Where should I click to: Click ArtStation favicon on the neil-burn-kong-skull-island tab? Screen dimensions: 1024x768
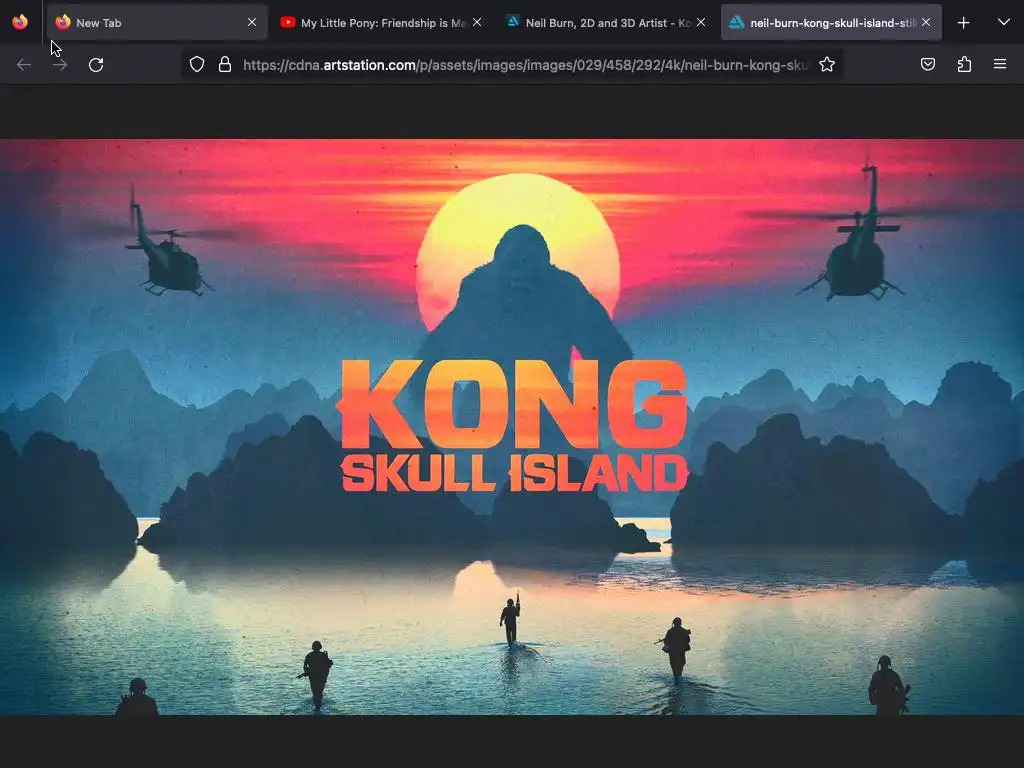737,22
